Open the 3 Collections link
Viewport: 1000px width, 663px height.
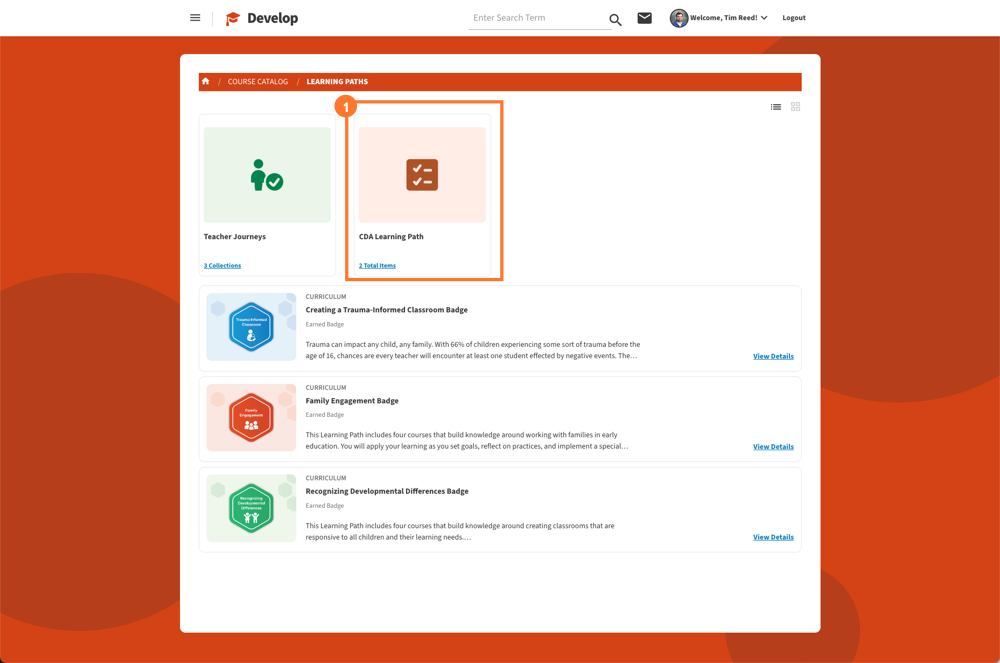tap(222, 266)
